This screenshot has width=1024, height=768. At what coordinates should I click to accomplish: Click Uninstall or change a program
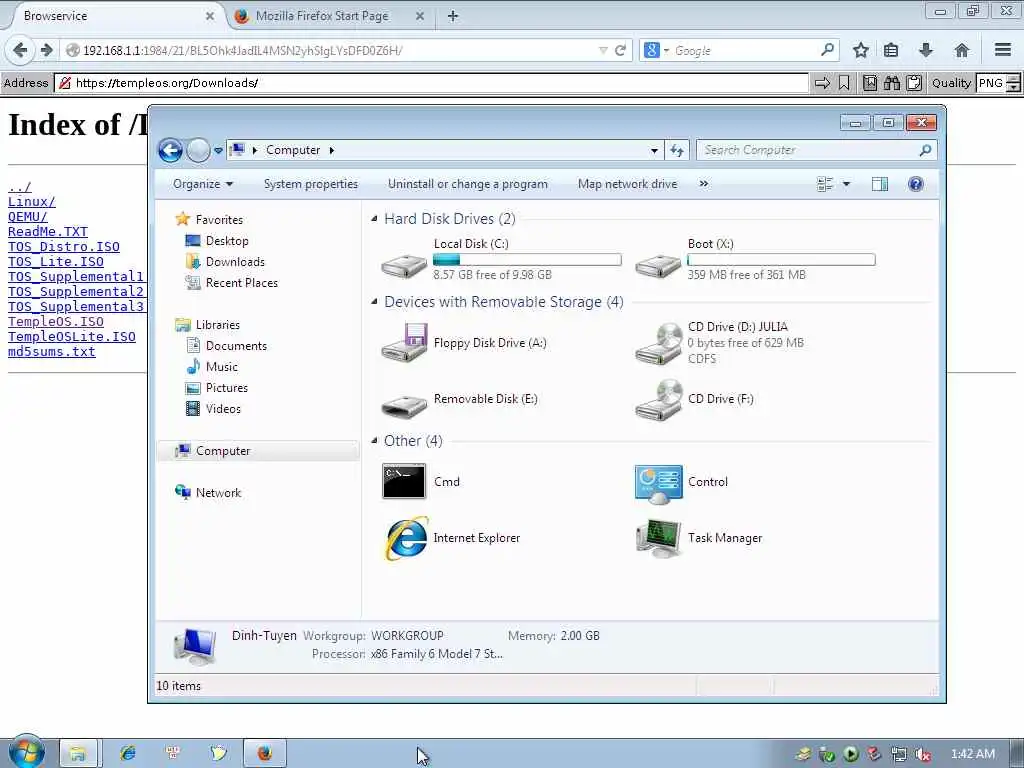pos(468,184)
